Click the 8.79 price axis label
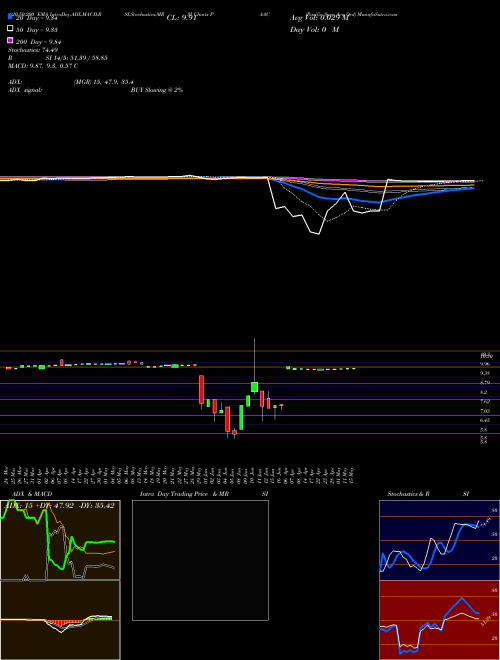The height and width of the screenshot is (660, 500). pos(485,383)
